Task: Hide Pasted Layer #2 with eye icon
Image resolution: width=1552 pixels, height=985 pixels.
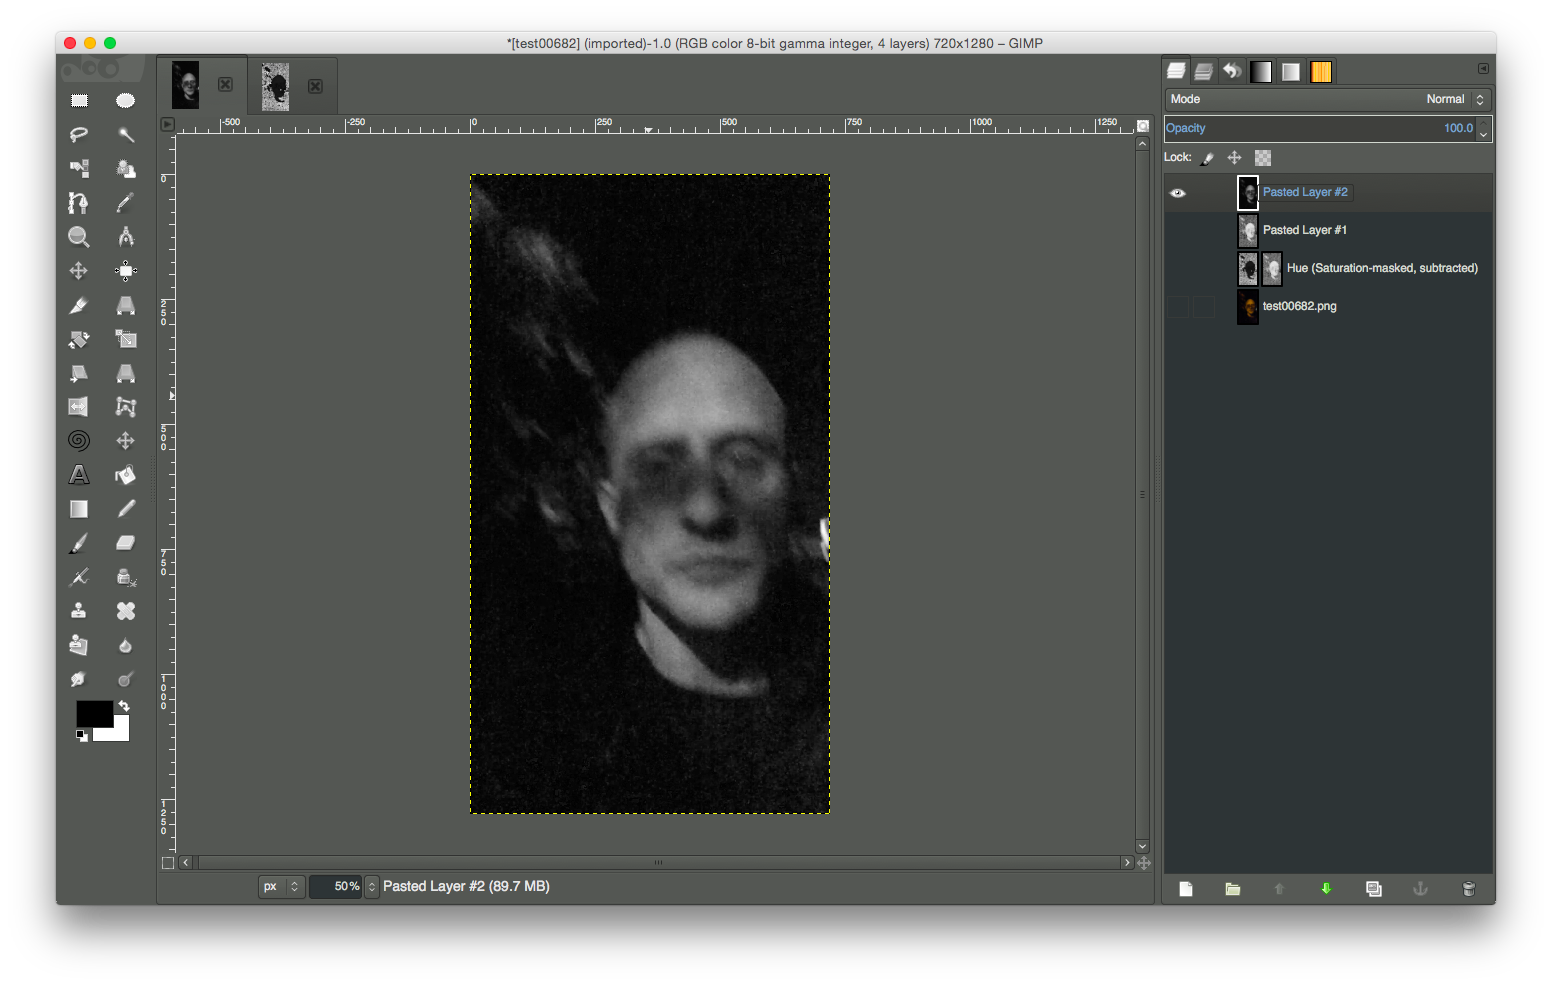Action: click(1178, 193)
